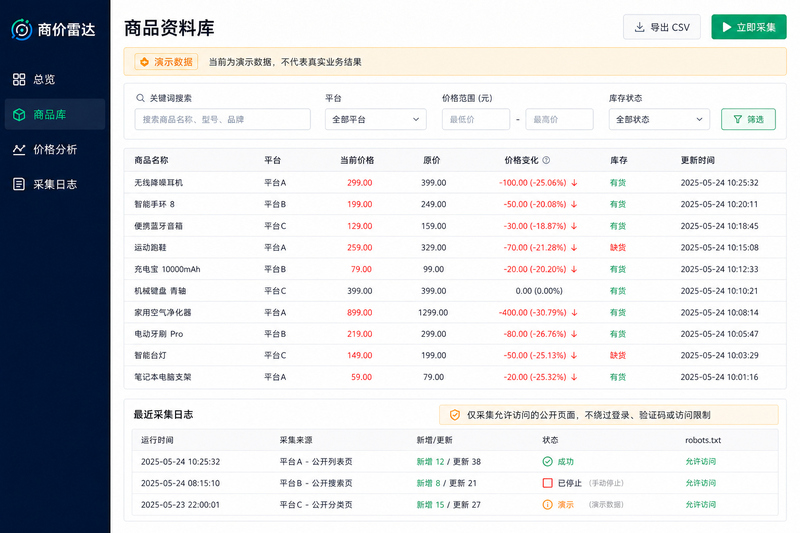Click the shield icon in compliance notice
Image resolution: width=800 pixels, height=533 pixels.
coord(455,415)
